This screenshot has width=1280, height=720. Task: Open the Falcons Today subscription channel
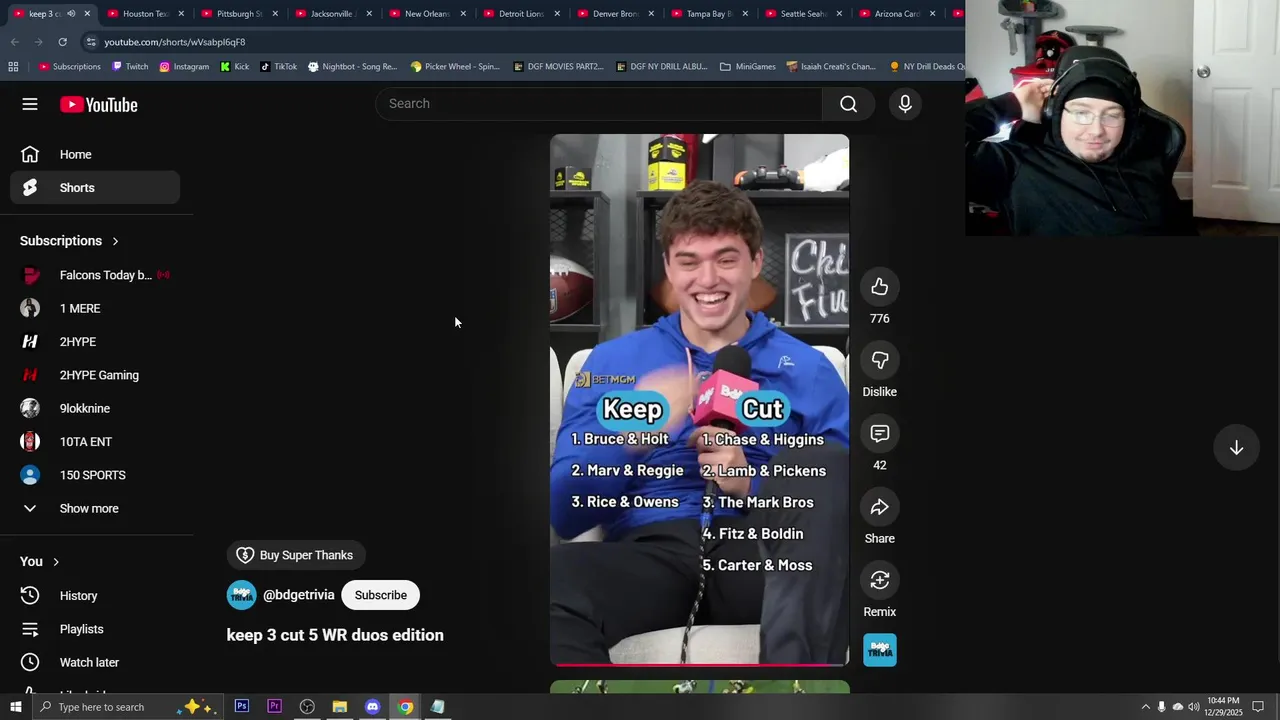pyautogui.click(x=95, y=275)
